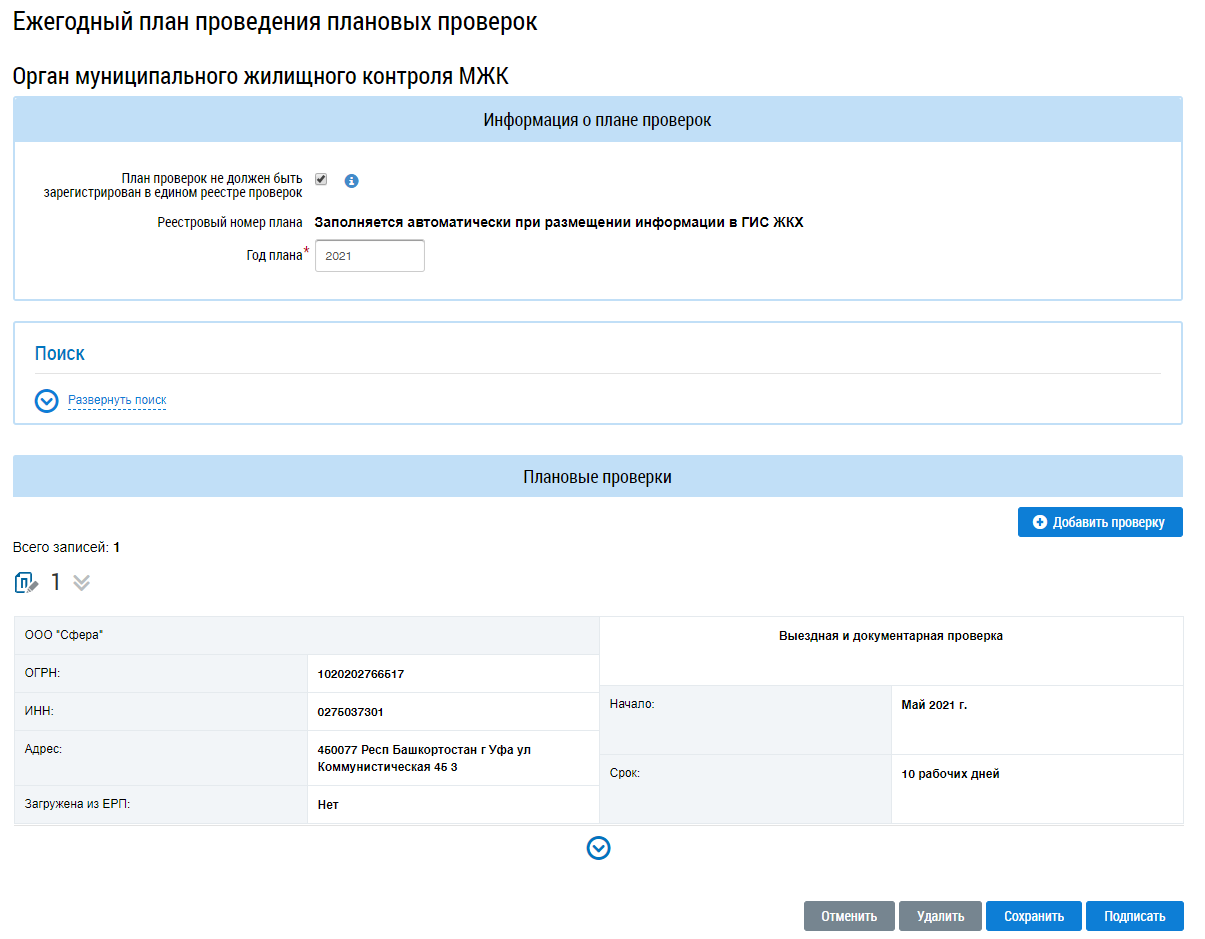
Task: Expand inspection details via bottom circled chevron
Action: pos(598,848)
